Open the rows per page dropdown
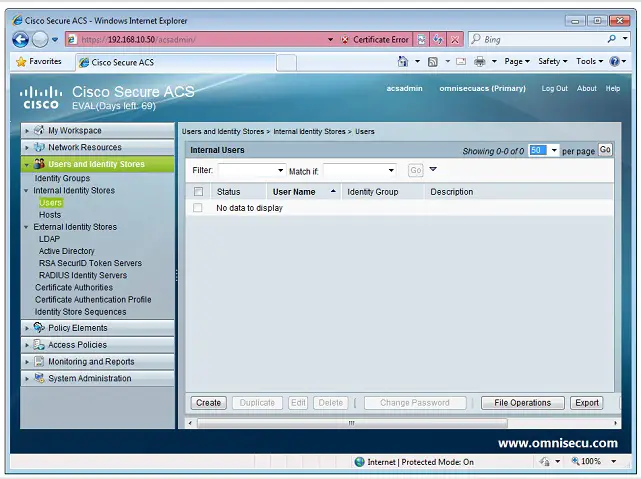The width and height of the screenshot is (641, 479). pyautogui.click(x=554, y=150)
